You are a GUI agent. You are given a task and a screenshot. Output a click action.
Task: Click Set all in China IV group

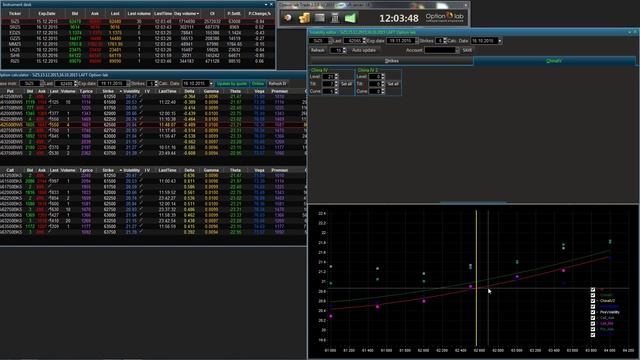pos(347,84)
